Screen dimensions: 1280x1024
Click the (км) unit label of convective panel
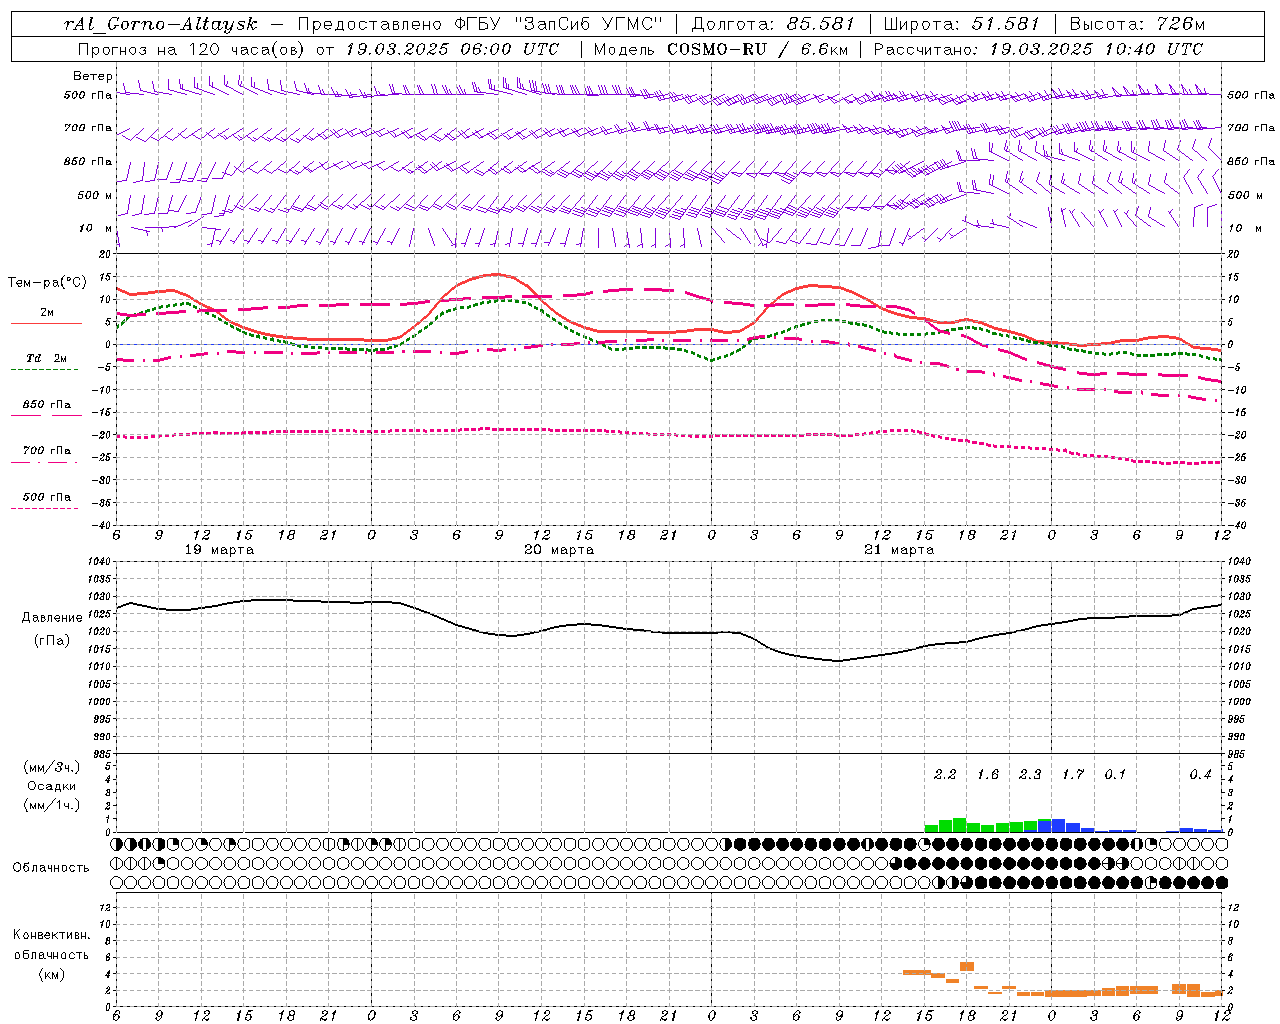click(51, 974)
